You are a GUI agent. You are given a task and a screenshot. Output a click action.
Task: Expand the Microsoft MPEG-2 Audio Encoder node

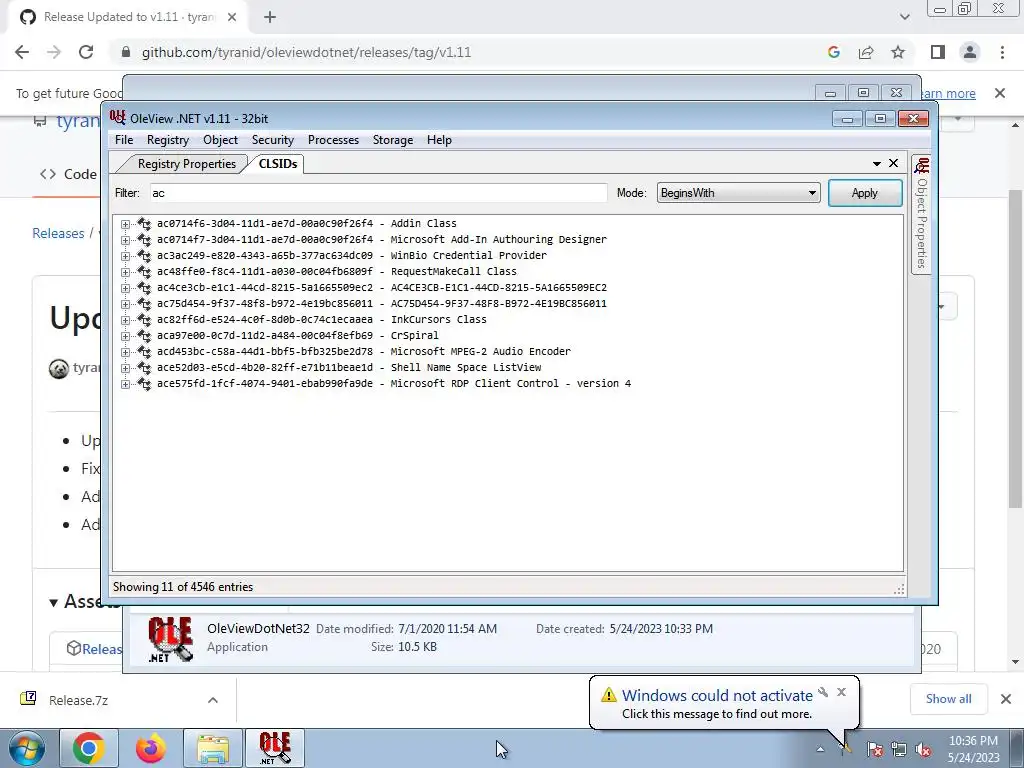[x=125, y=352]
